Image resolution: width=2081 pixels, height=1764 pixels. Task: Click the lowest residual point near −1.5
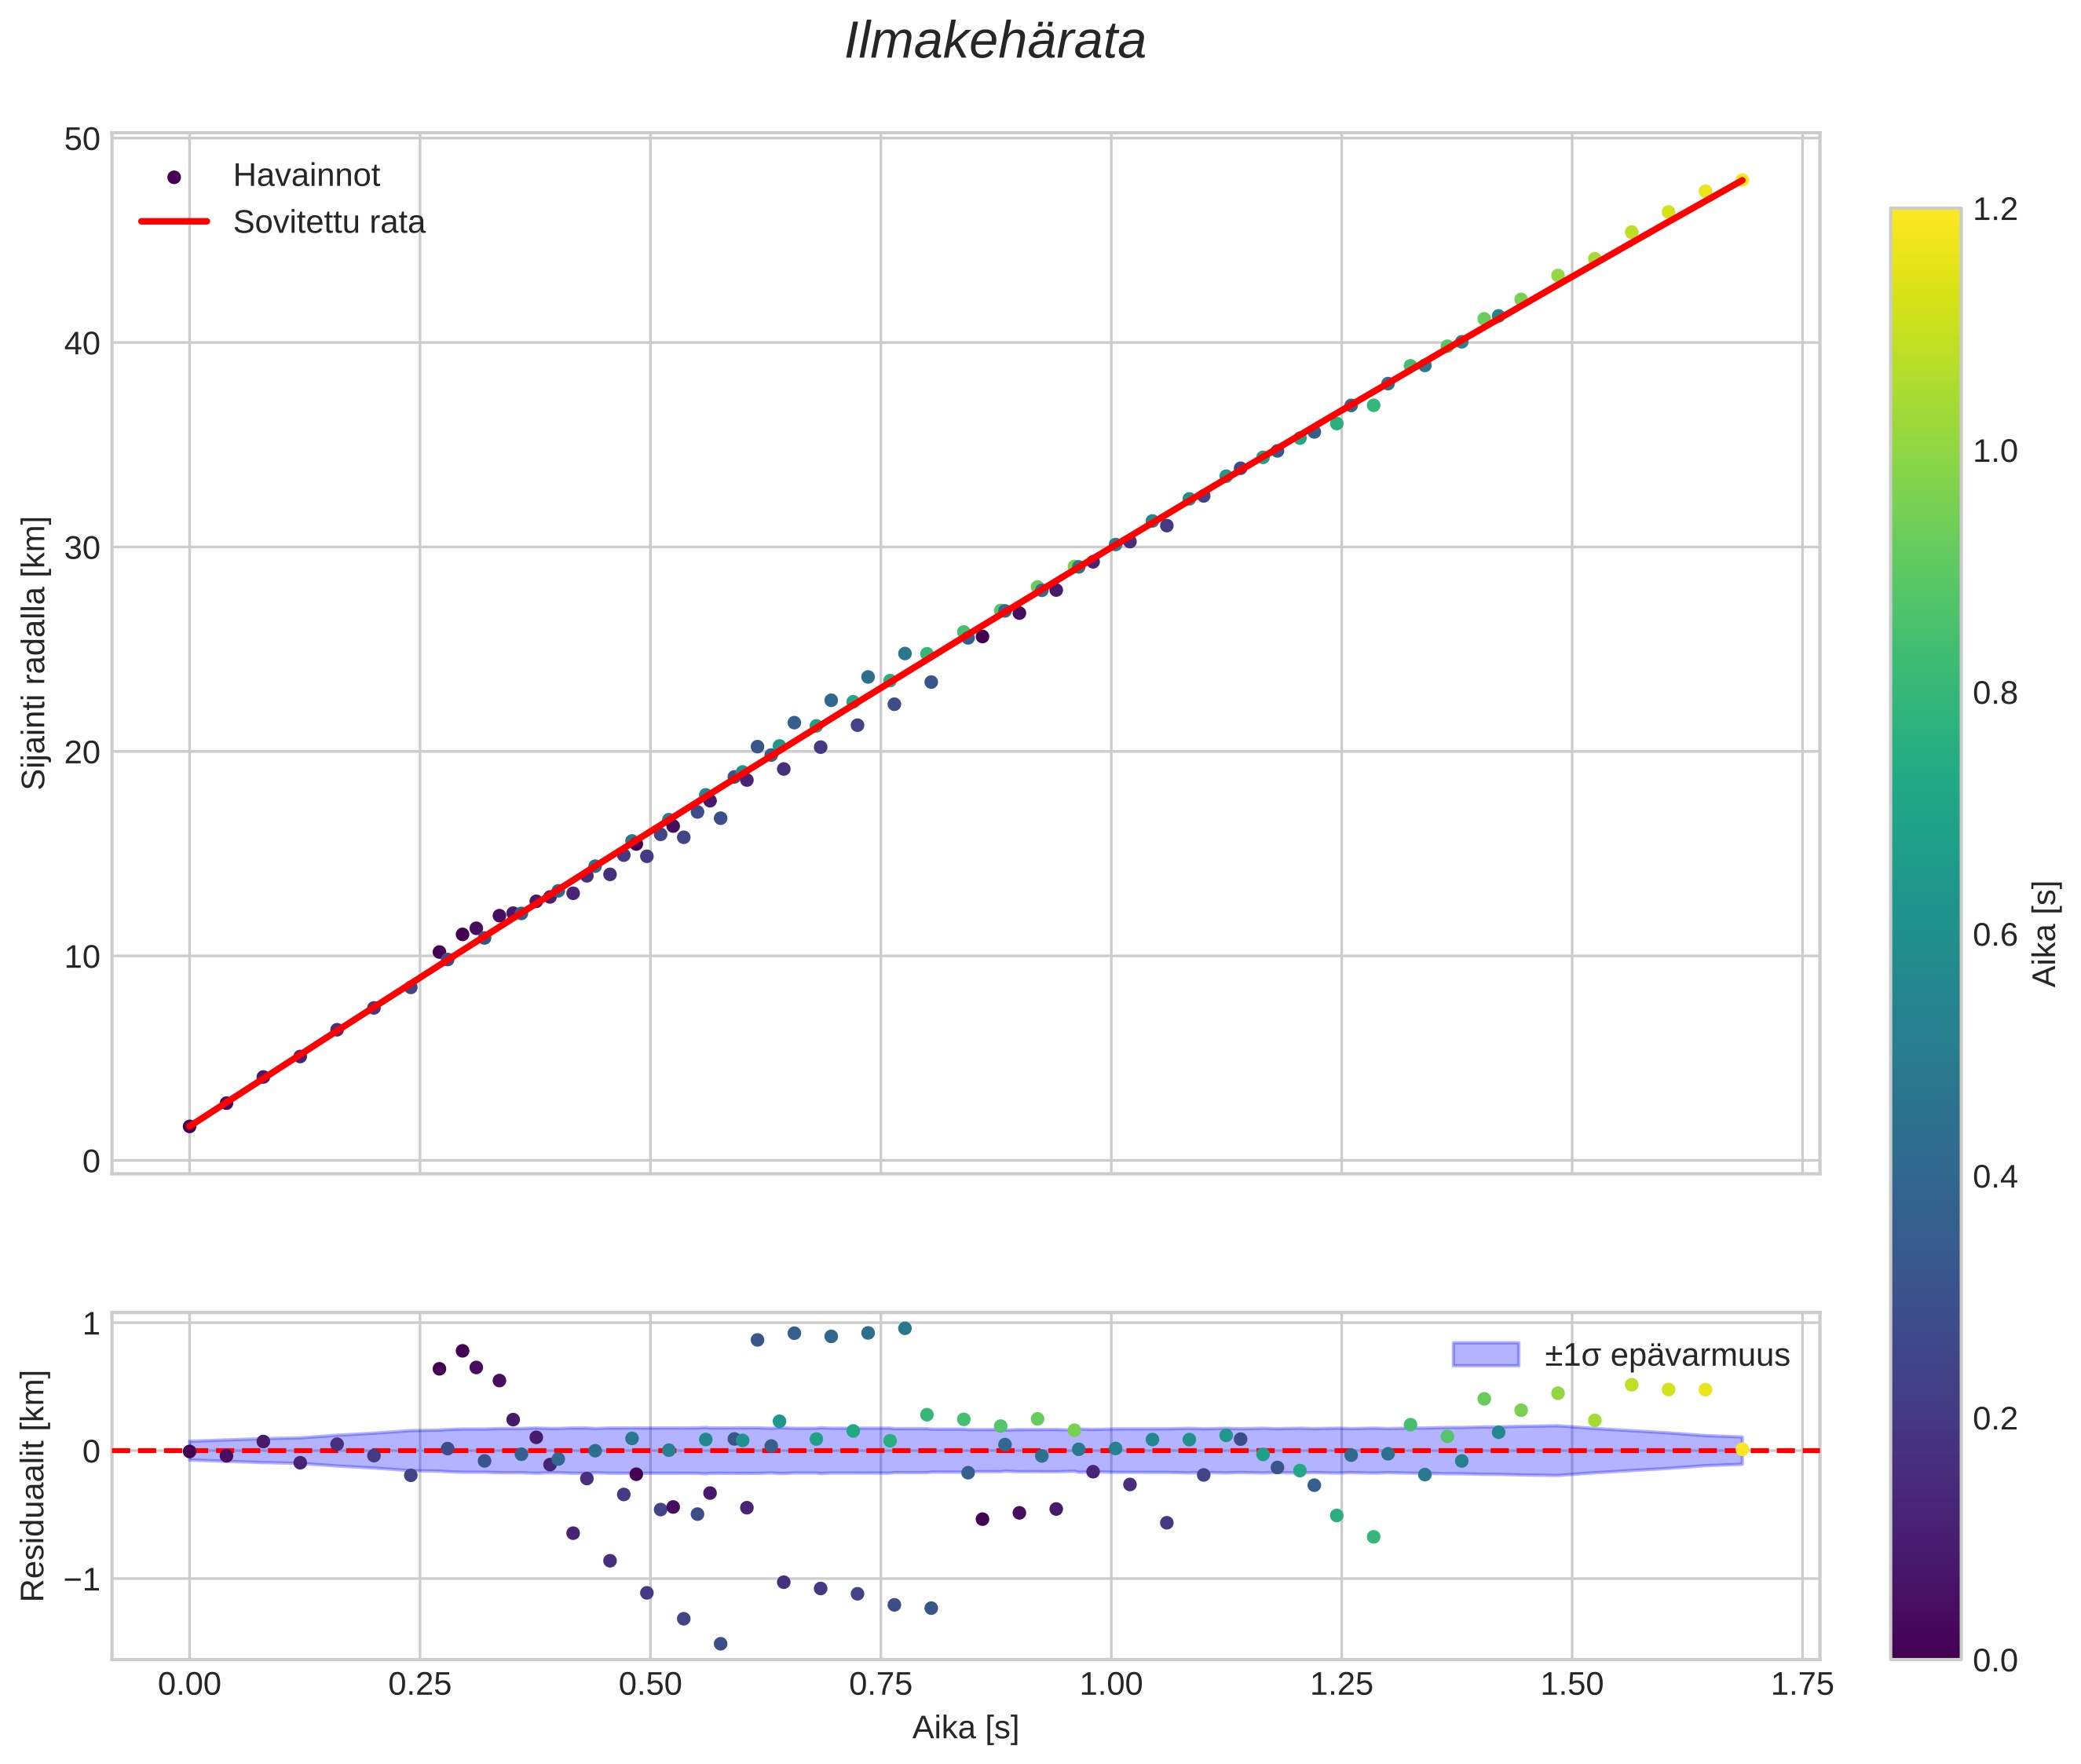pos(720,1643)
